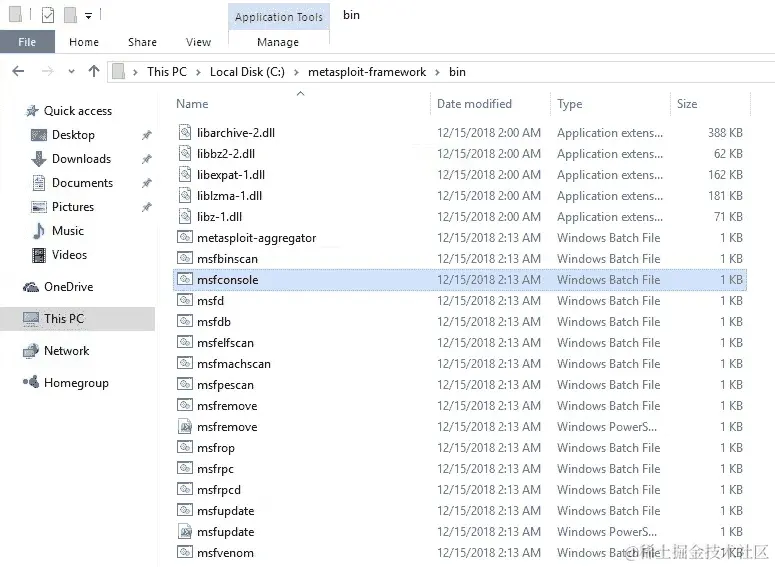The width and height of the screenshot is (775, 567).
Task: Click the Forward navigation arrow
Action: [47, 72]
